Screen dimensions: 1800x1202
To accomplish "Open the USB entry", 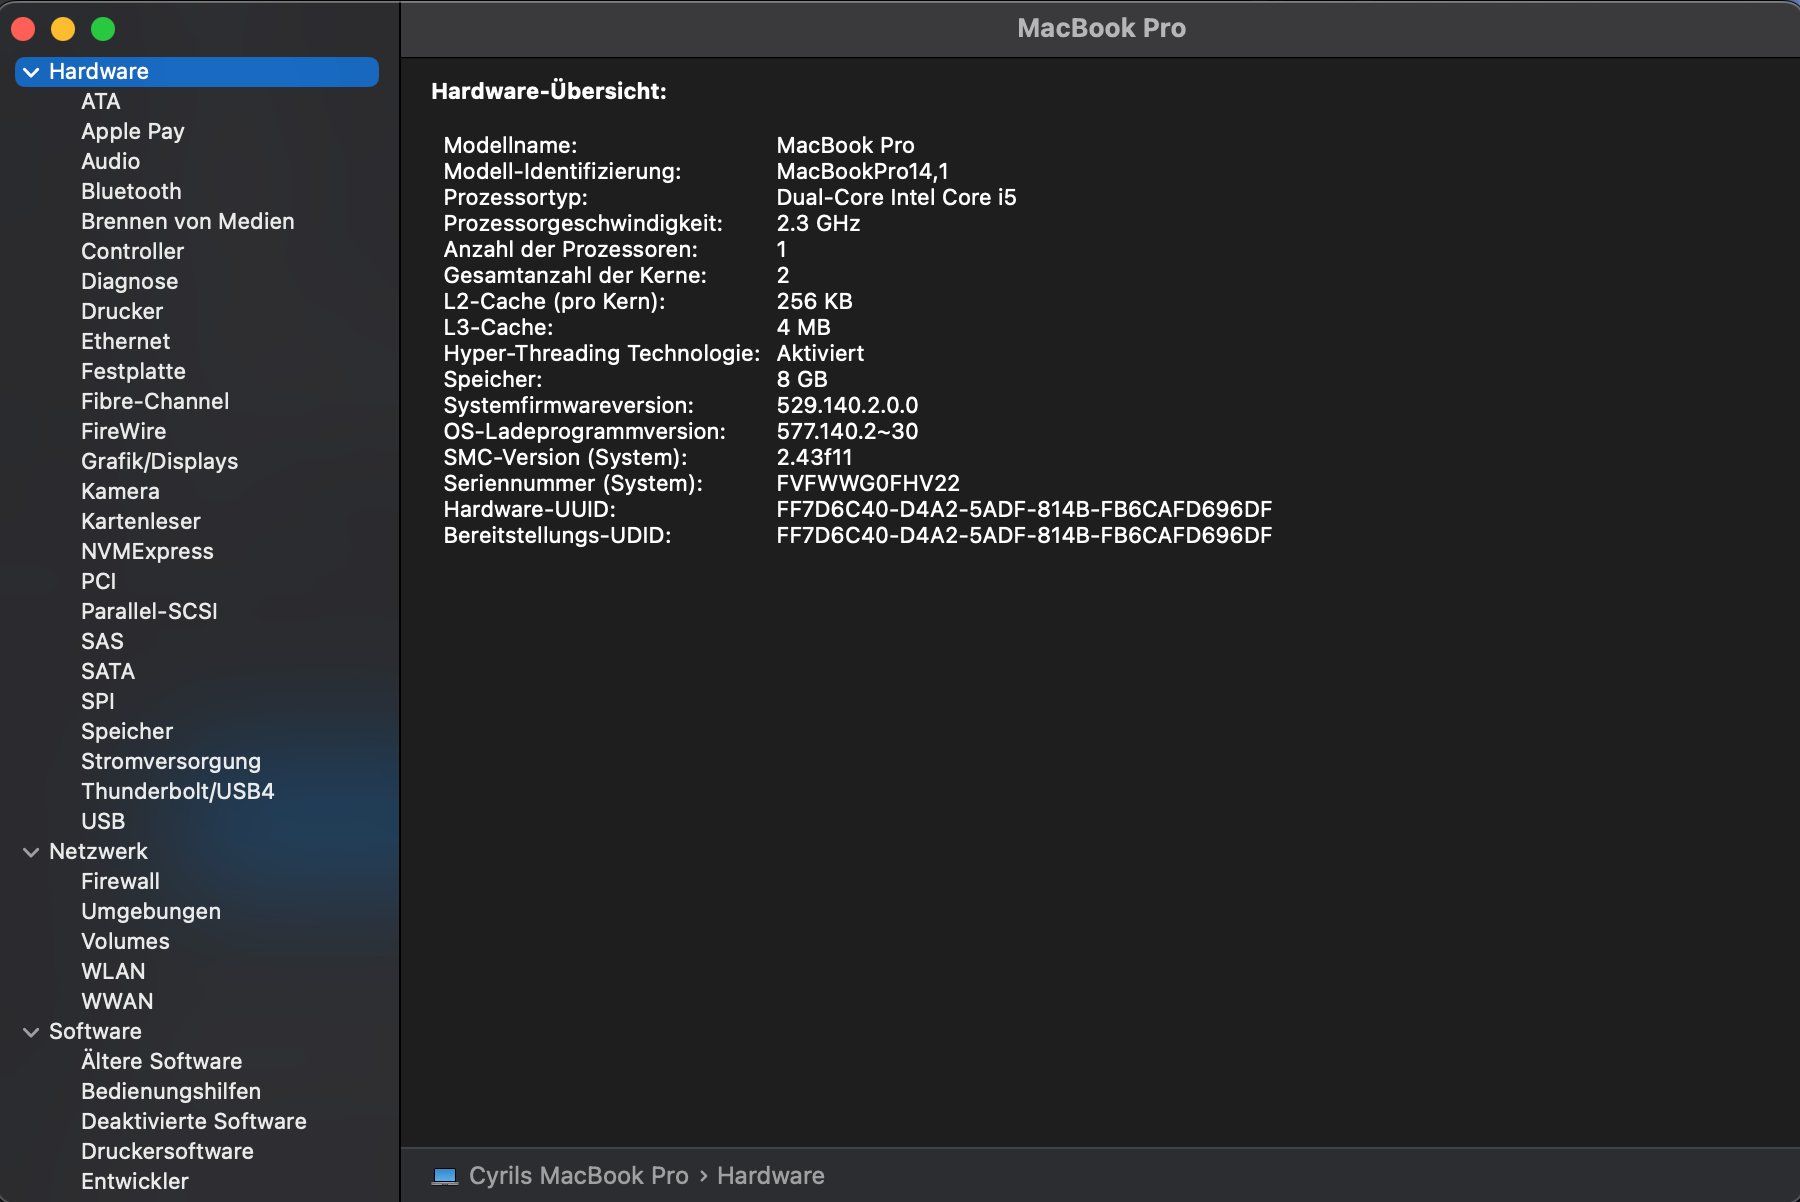I will pos(103,822).
